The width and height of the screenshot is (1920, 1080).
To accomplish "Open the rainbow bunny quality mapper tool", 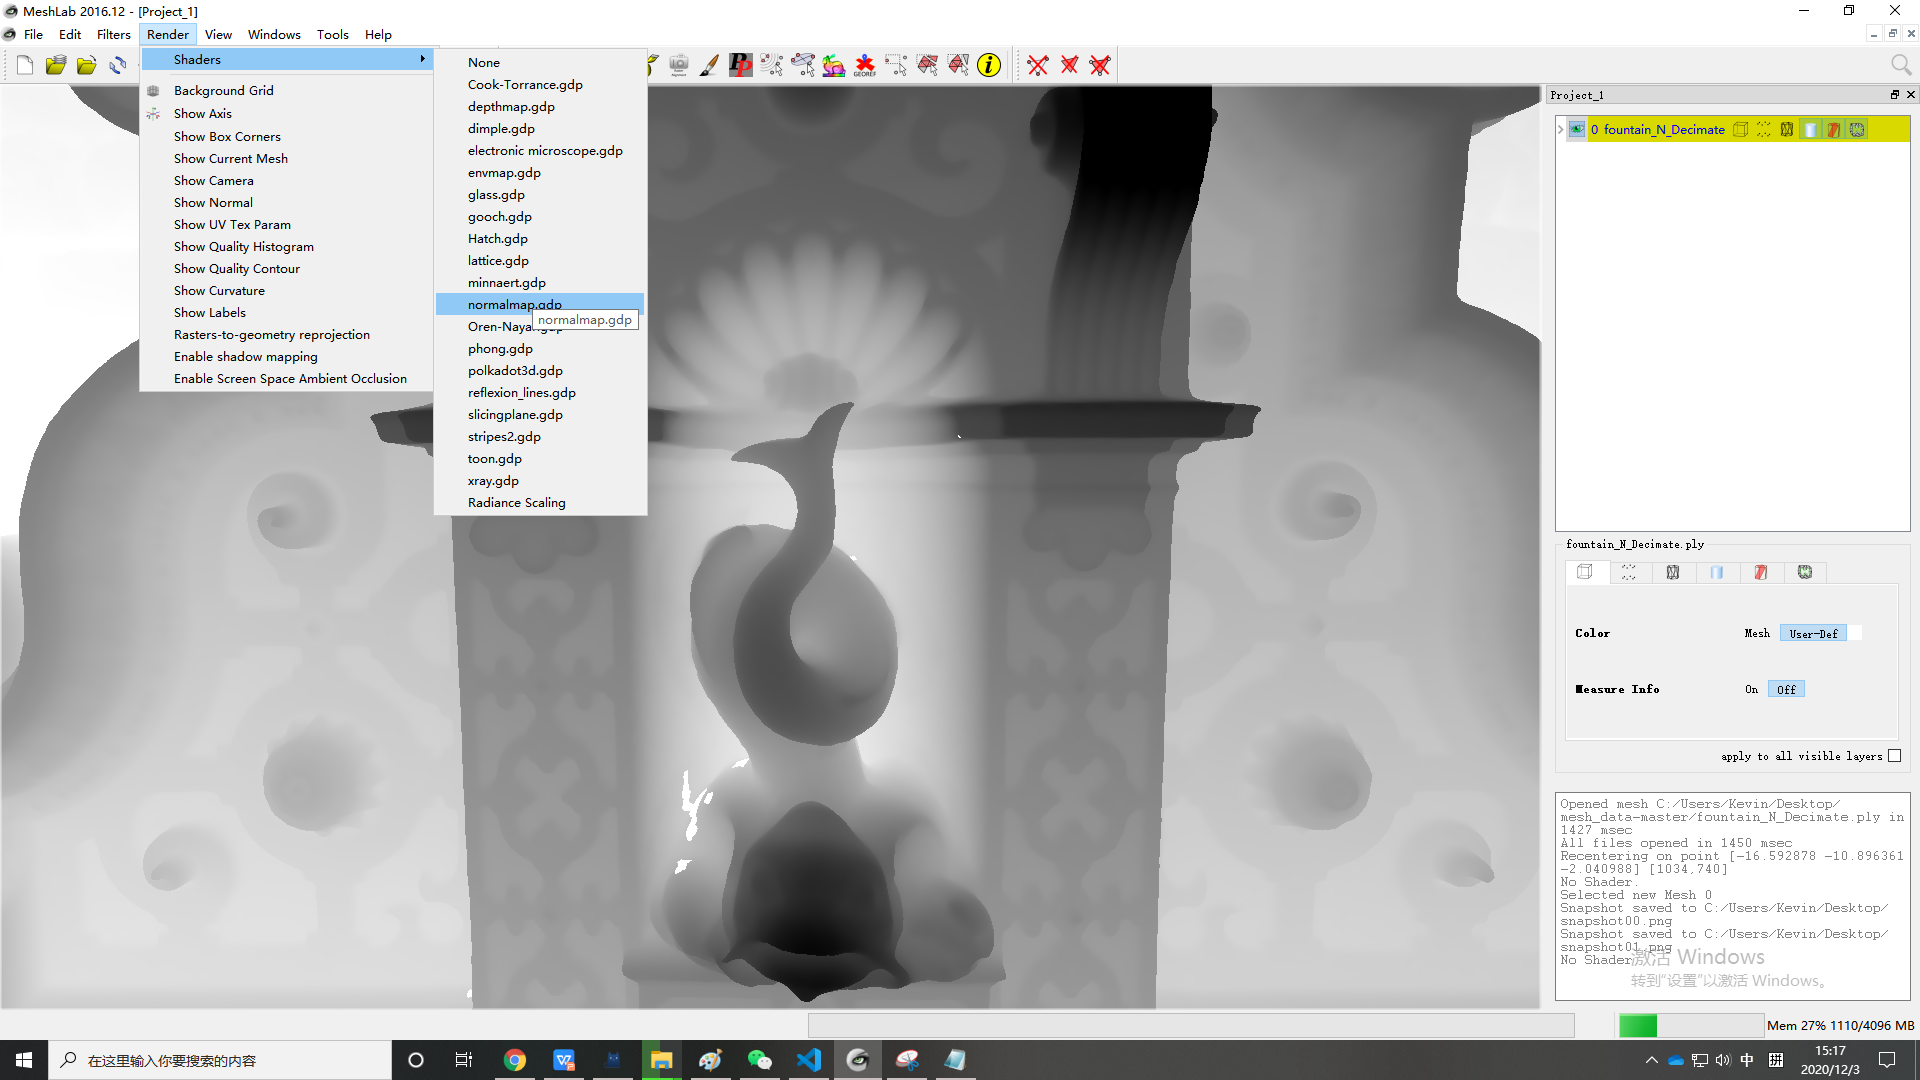I will [x=834, y=66].
